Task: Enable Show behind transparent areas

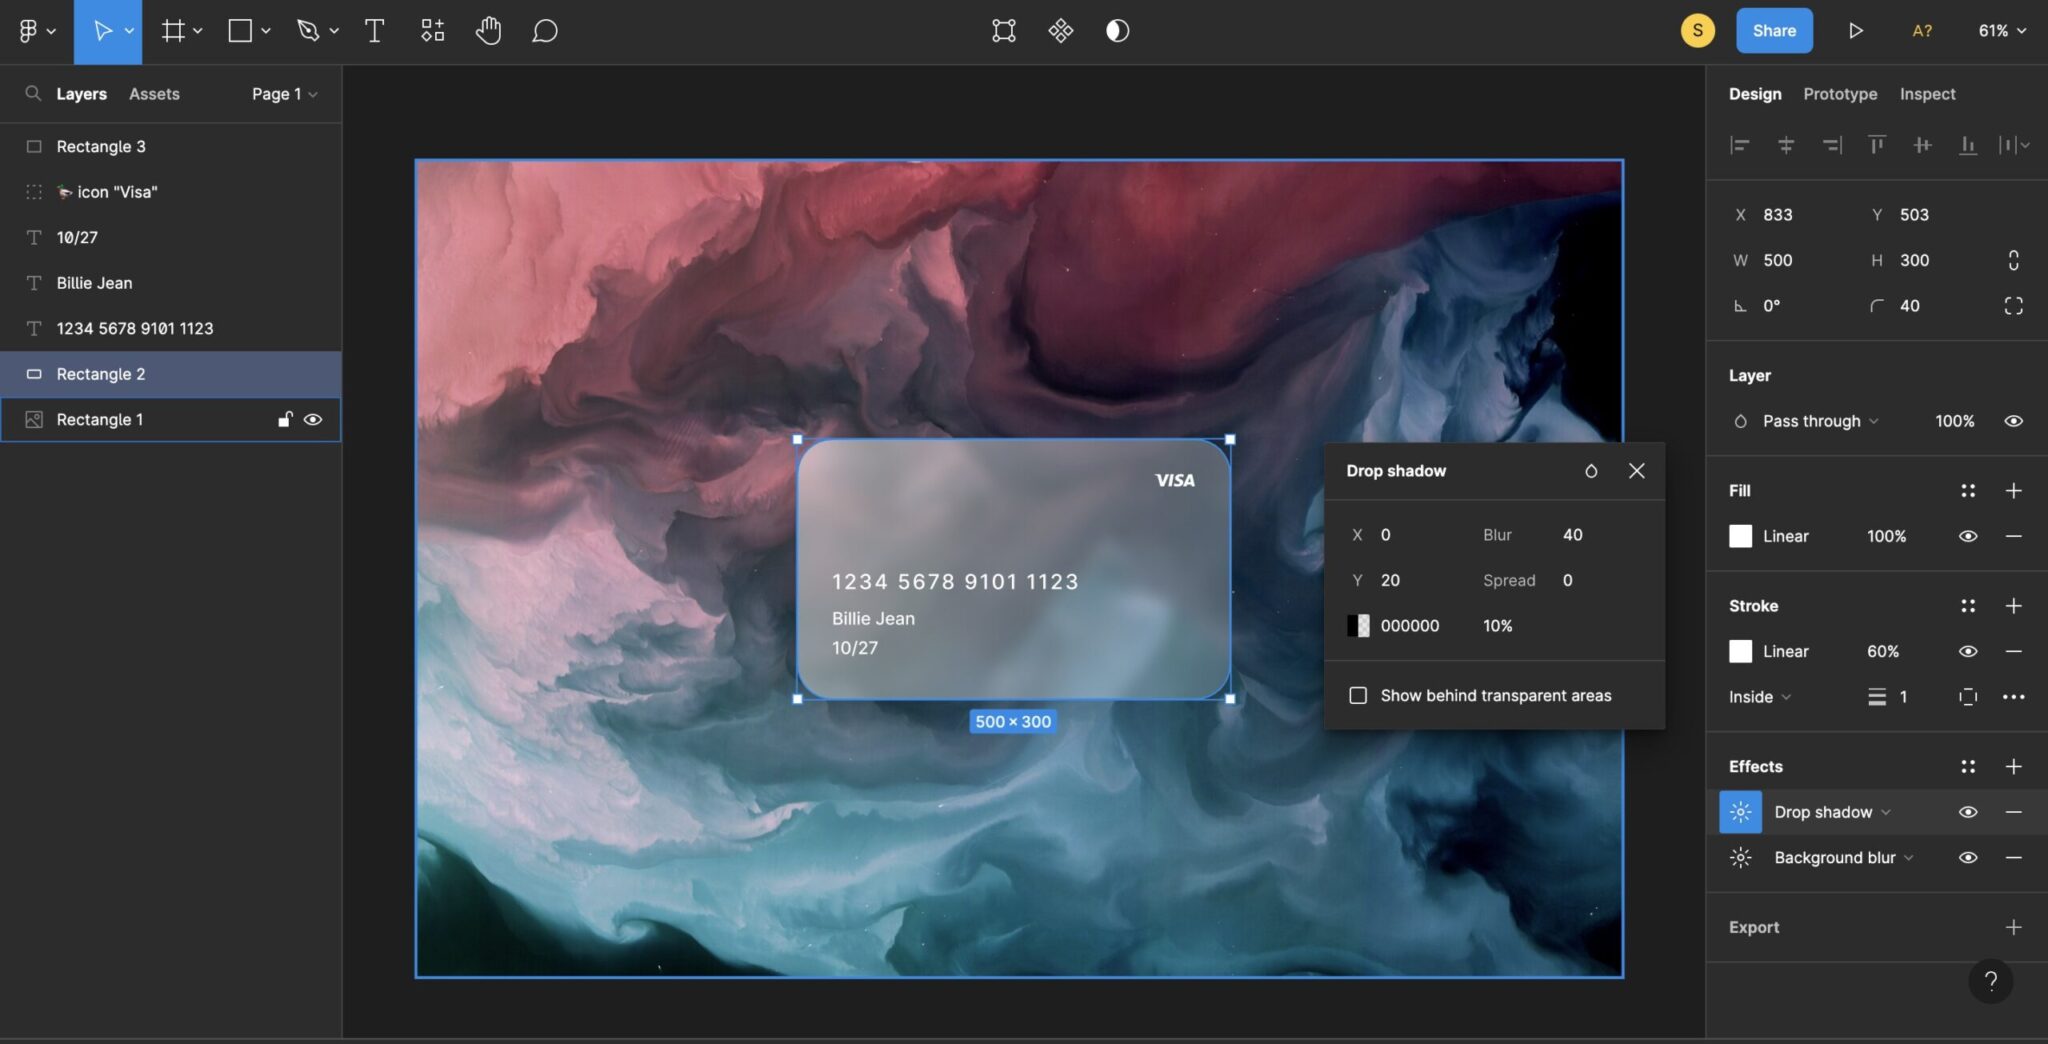Action: click(x=1359, y=695)
